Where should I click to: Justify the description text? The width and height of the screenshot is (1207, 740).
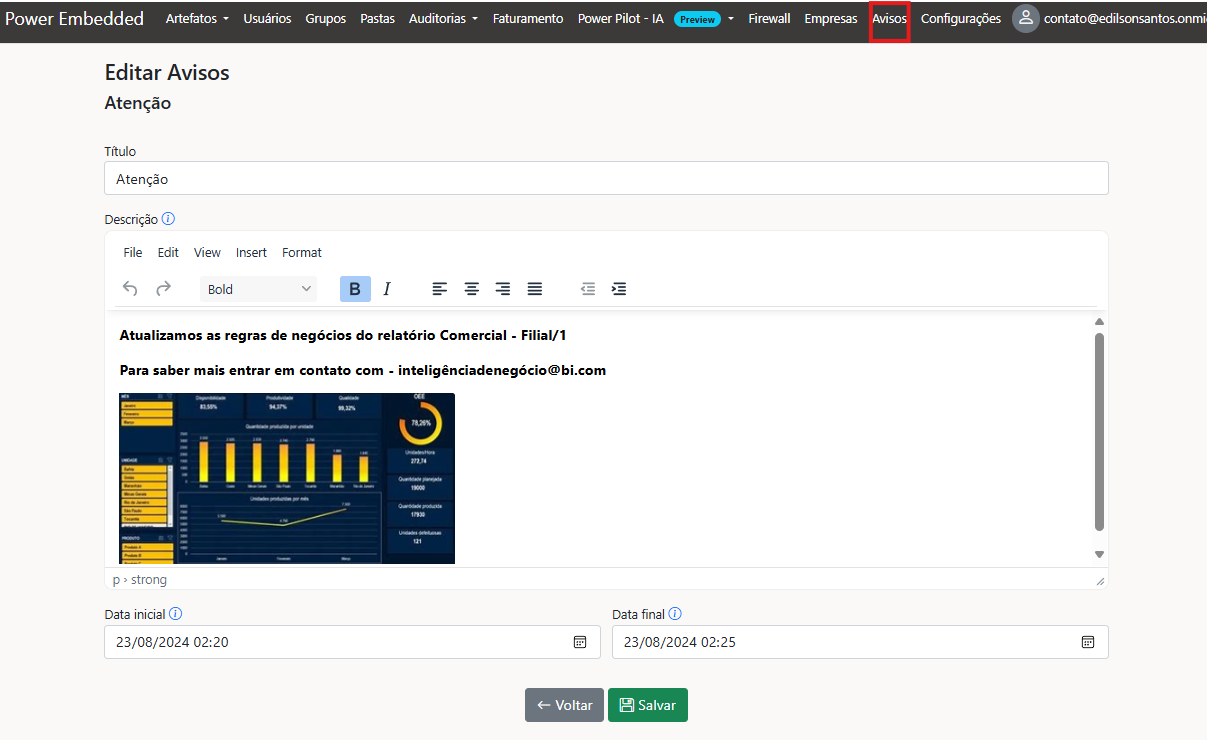pos(535,289)
